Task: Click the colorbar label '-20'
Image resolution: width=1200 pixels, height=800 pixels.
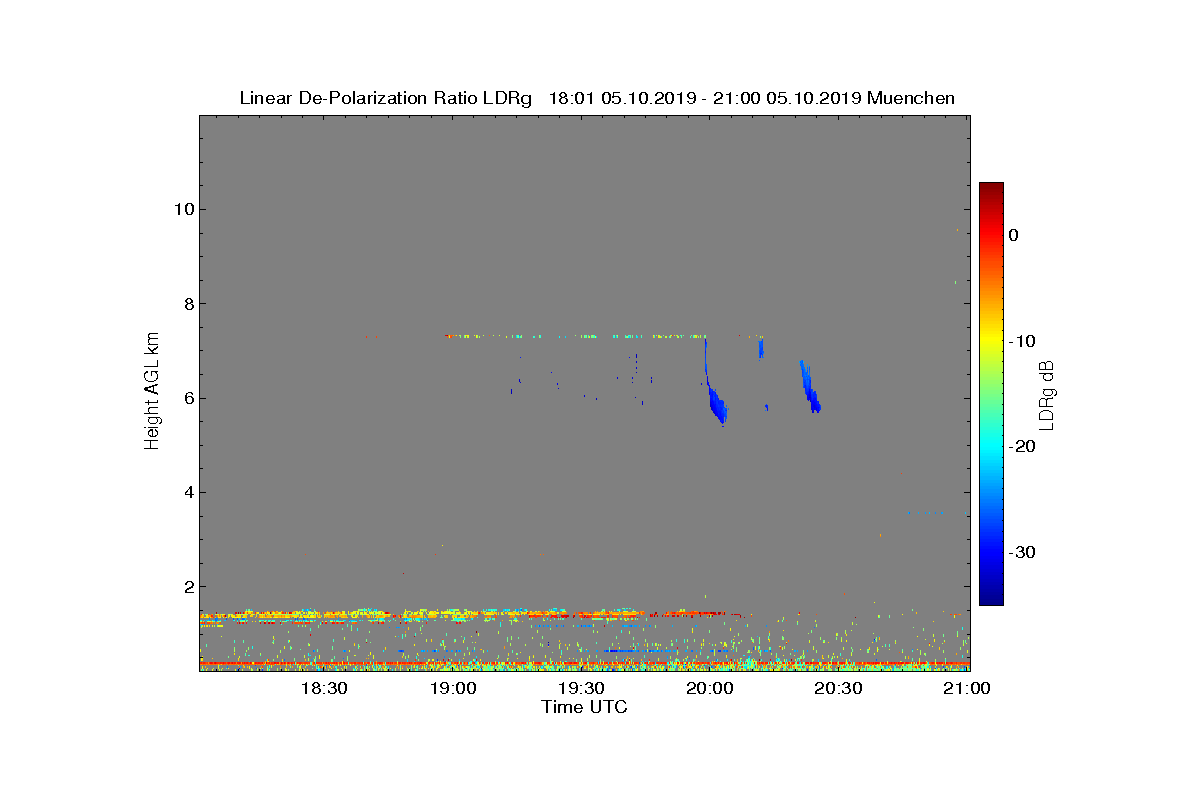Action: 1021,447
